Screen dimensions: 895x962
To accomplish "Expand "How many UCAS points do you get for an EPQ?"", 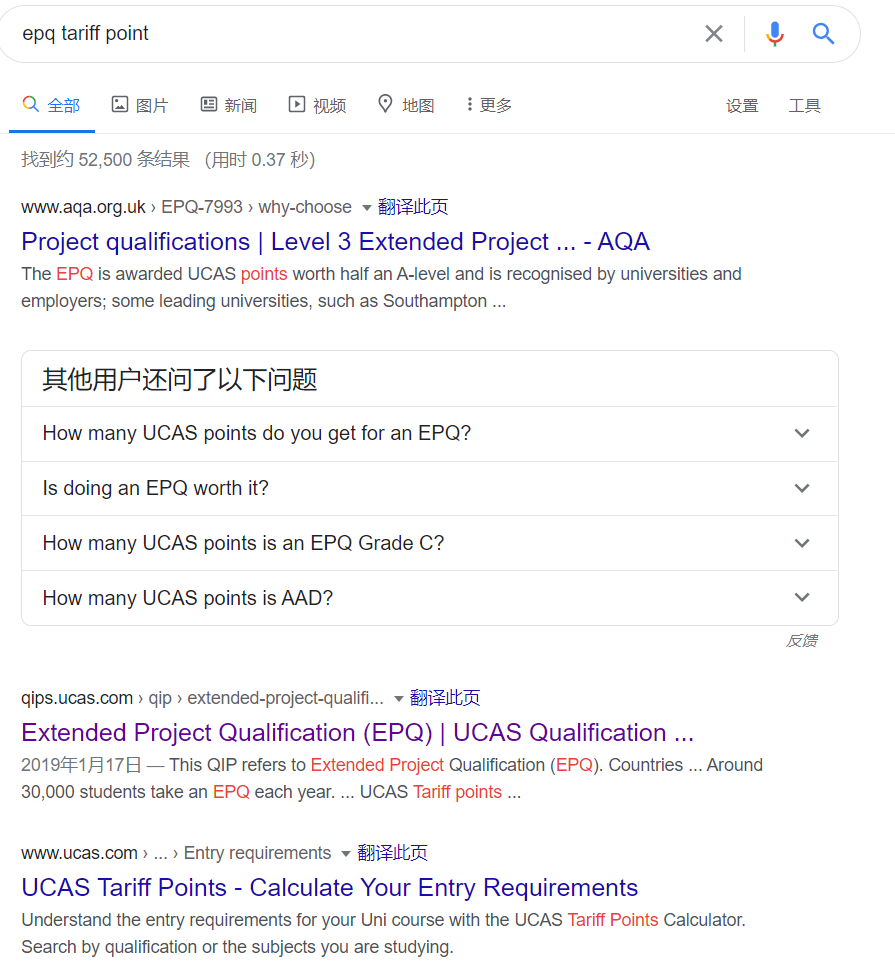I will (x=429, y=434).
